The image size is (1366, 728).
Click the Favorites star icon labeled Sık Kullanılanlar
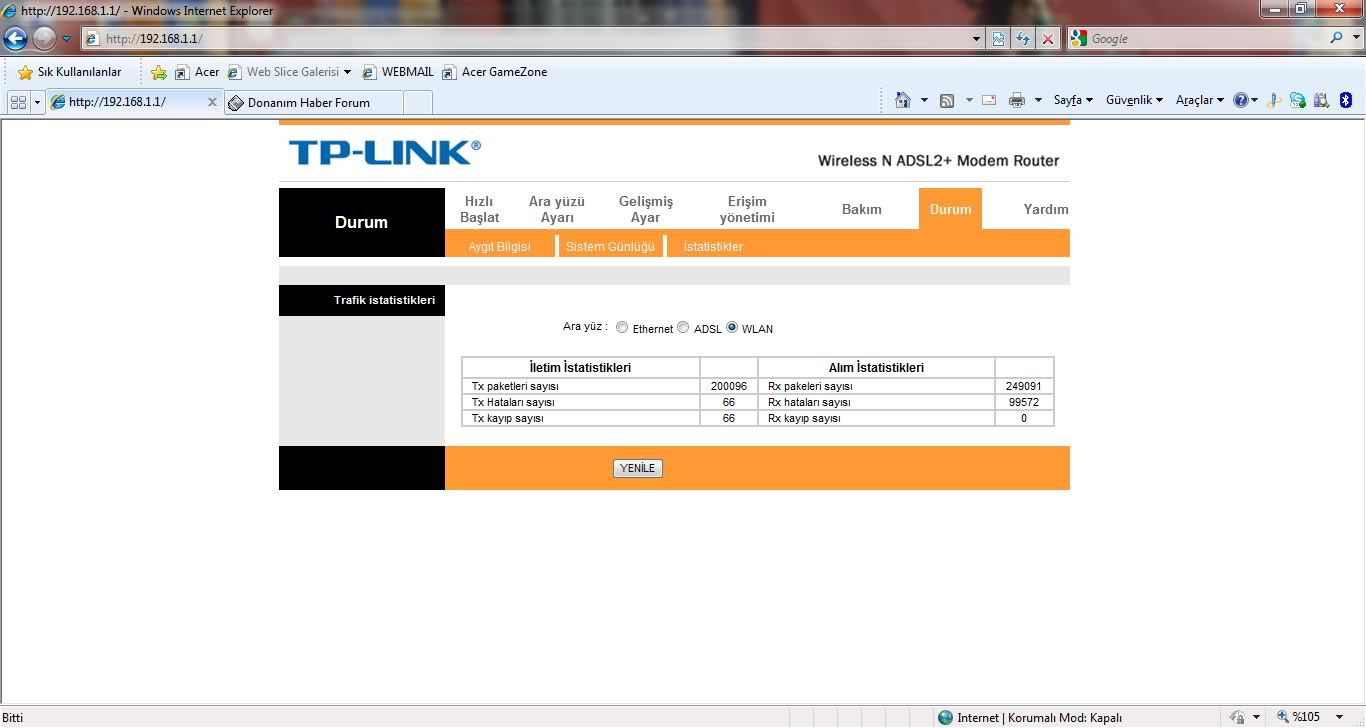(26, 72)
